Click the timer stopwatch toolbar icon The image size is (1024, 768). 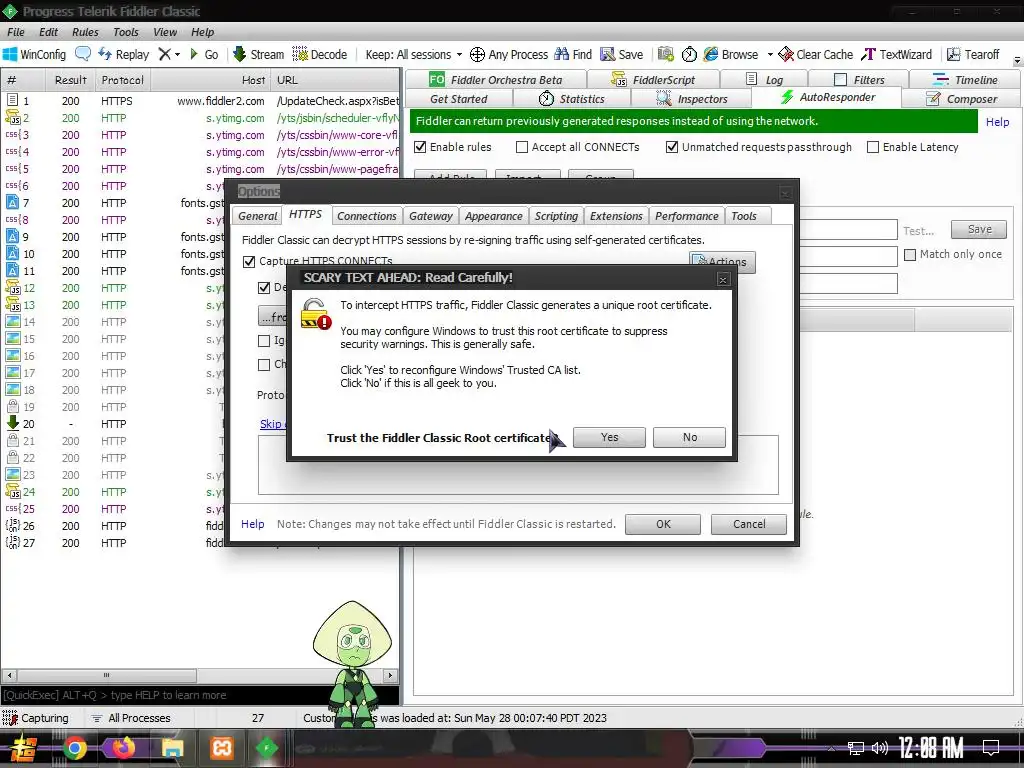[689, 54]
